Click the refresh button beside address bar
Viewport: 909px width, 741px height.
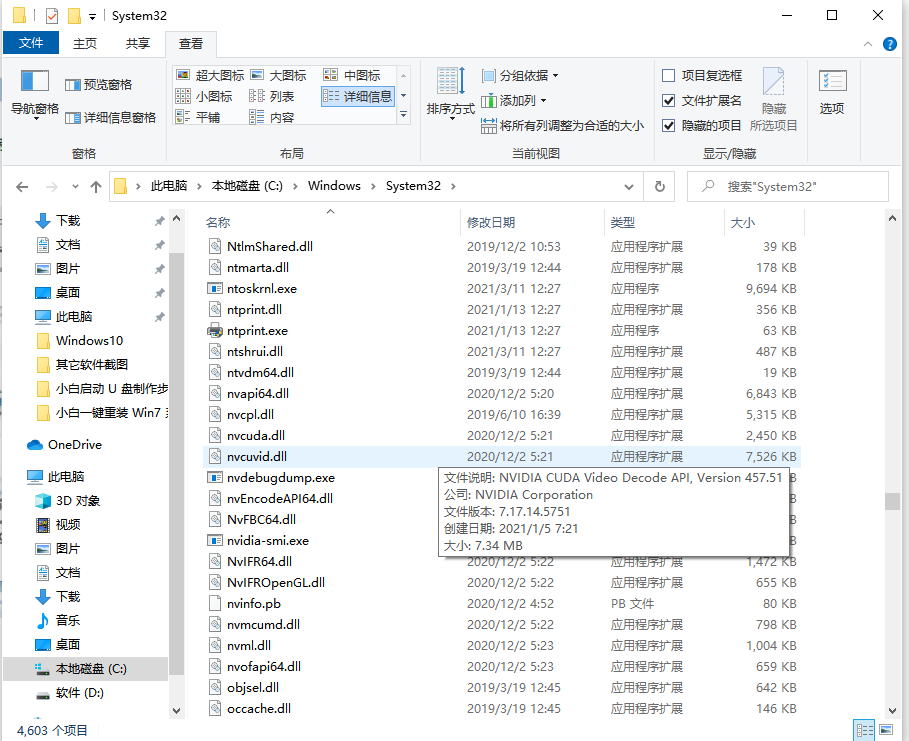point(659,186)
